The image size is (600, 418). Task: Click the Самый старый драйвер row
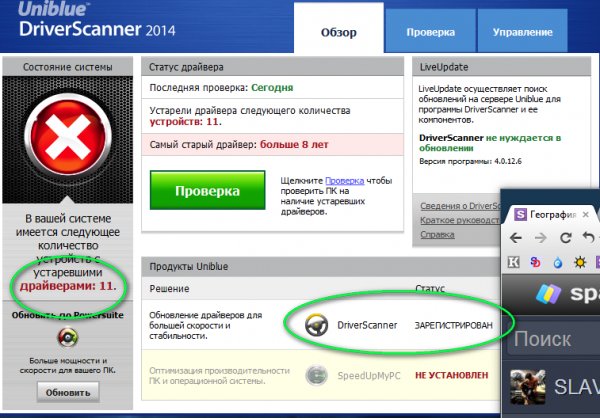click(272, 145)
